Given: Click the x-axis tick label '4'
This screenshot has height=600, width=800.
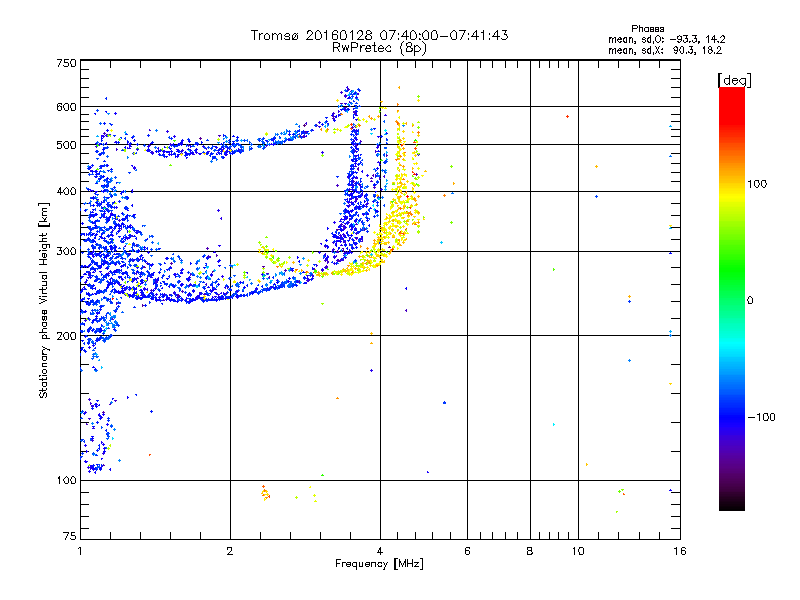Looking at the screenshot, I should point(380,551).
